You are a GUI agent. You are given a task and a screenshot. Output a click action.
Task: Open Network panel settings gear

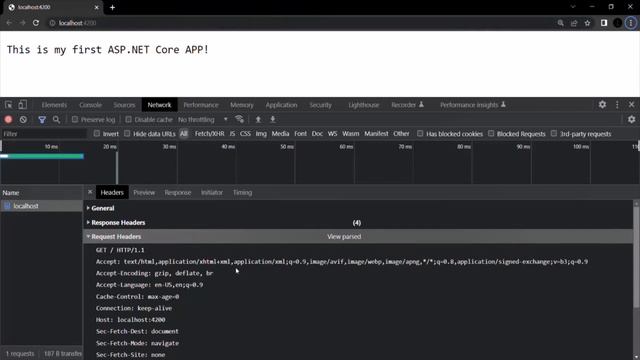click(631, 119)
